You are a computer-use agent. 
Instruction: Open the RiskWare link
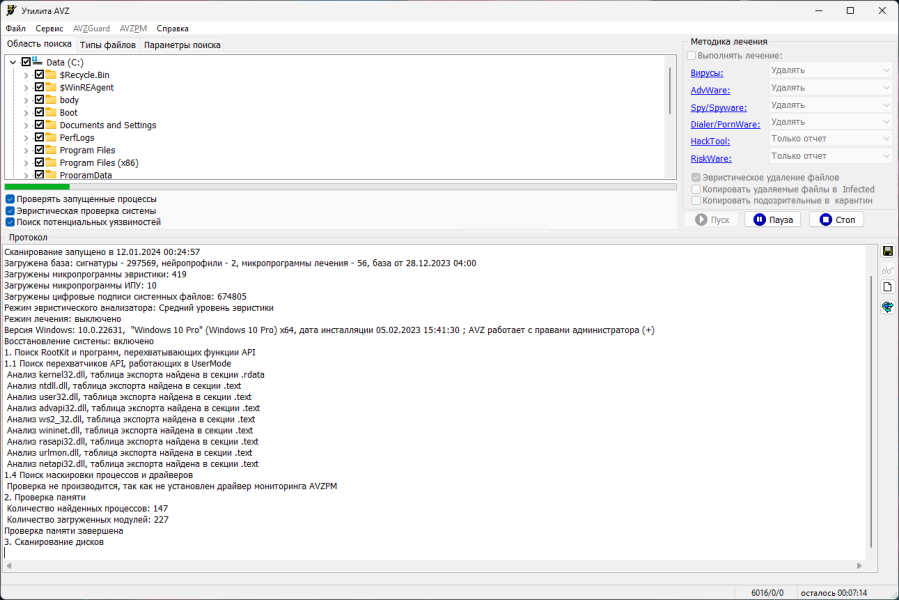(711, 159)
